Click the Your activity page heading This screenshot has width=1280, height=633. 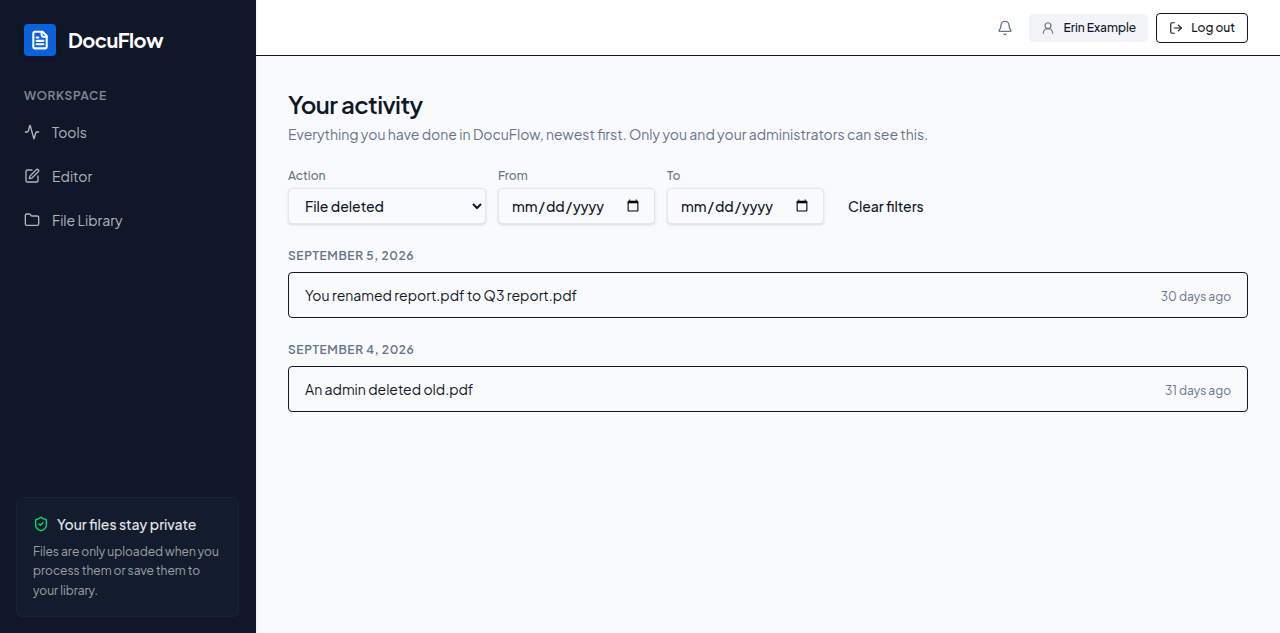click(355, 105)
